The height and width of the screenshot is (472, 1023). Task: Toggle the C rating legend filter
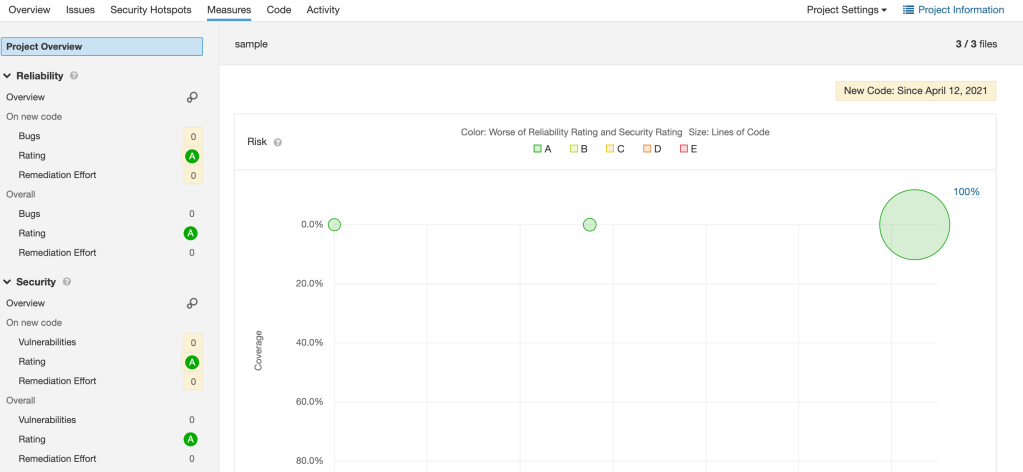pos(615,149)
